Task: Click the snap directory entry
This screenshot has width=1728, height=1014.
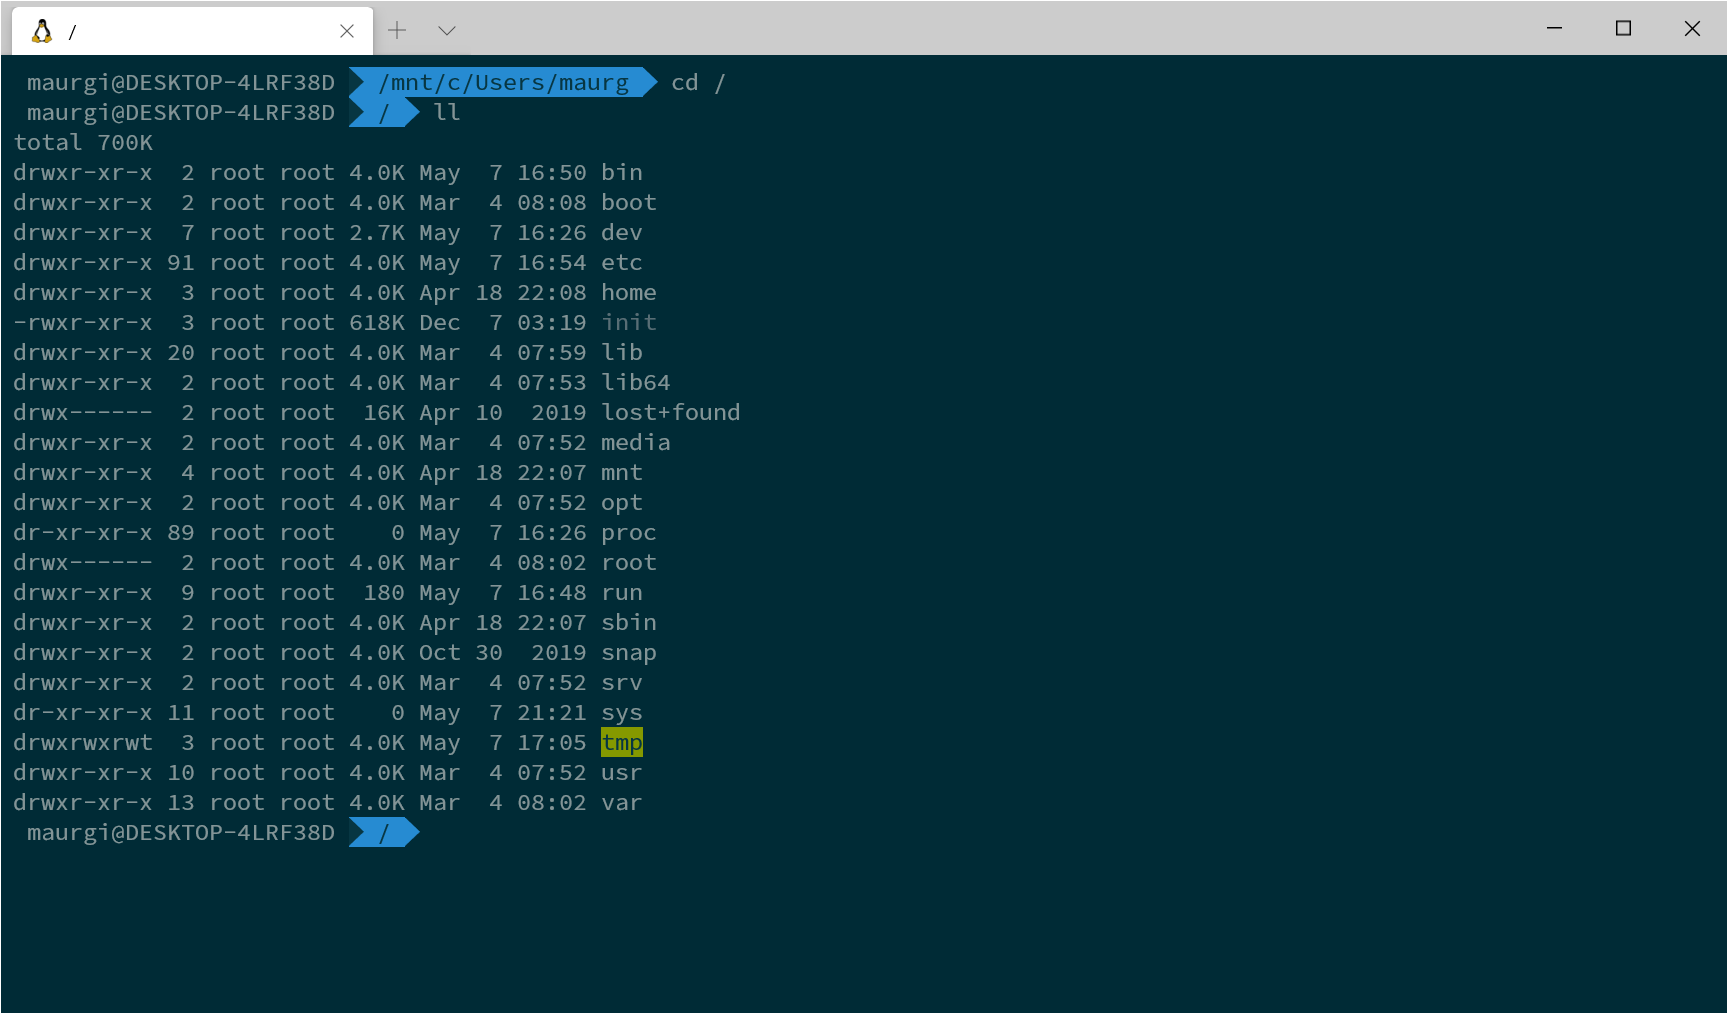Action: (628, 652)
